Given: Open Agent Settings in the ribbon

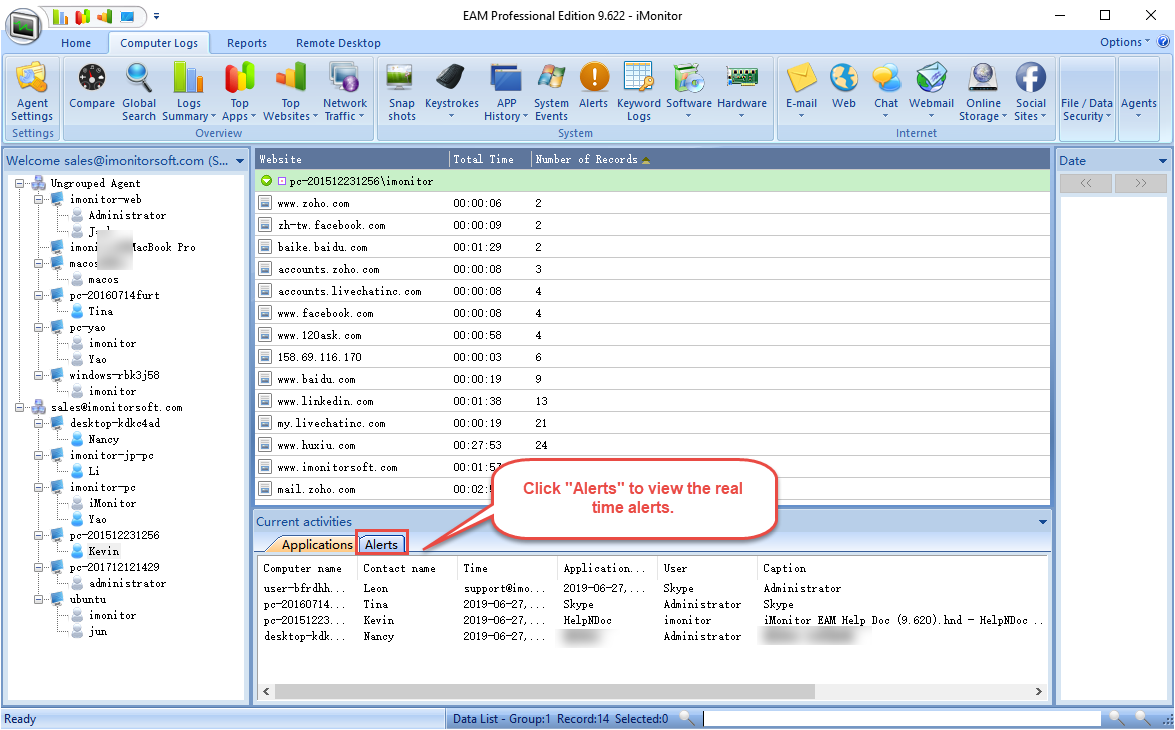Looking at the screenshot, I should [x=32, y=92].
